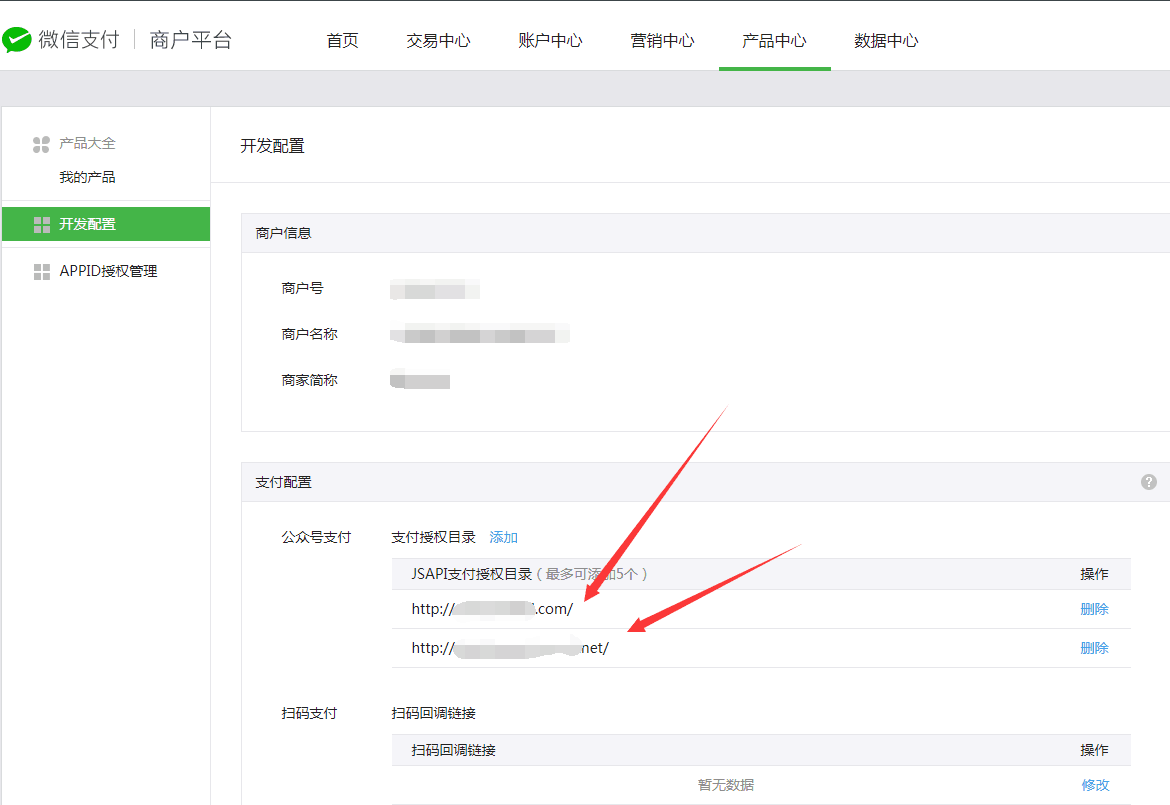This screenshot has height=805, width=1170.
Task: Click the 开发配置 grid icon in sidebar
Action: (41, 224)
